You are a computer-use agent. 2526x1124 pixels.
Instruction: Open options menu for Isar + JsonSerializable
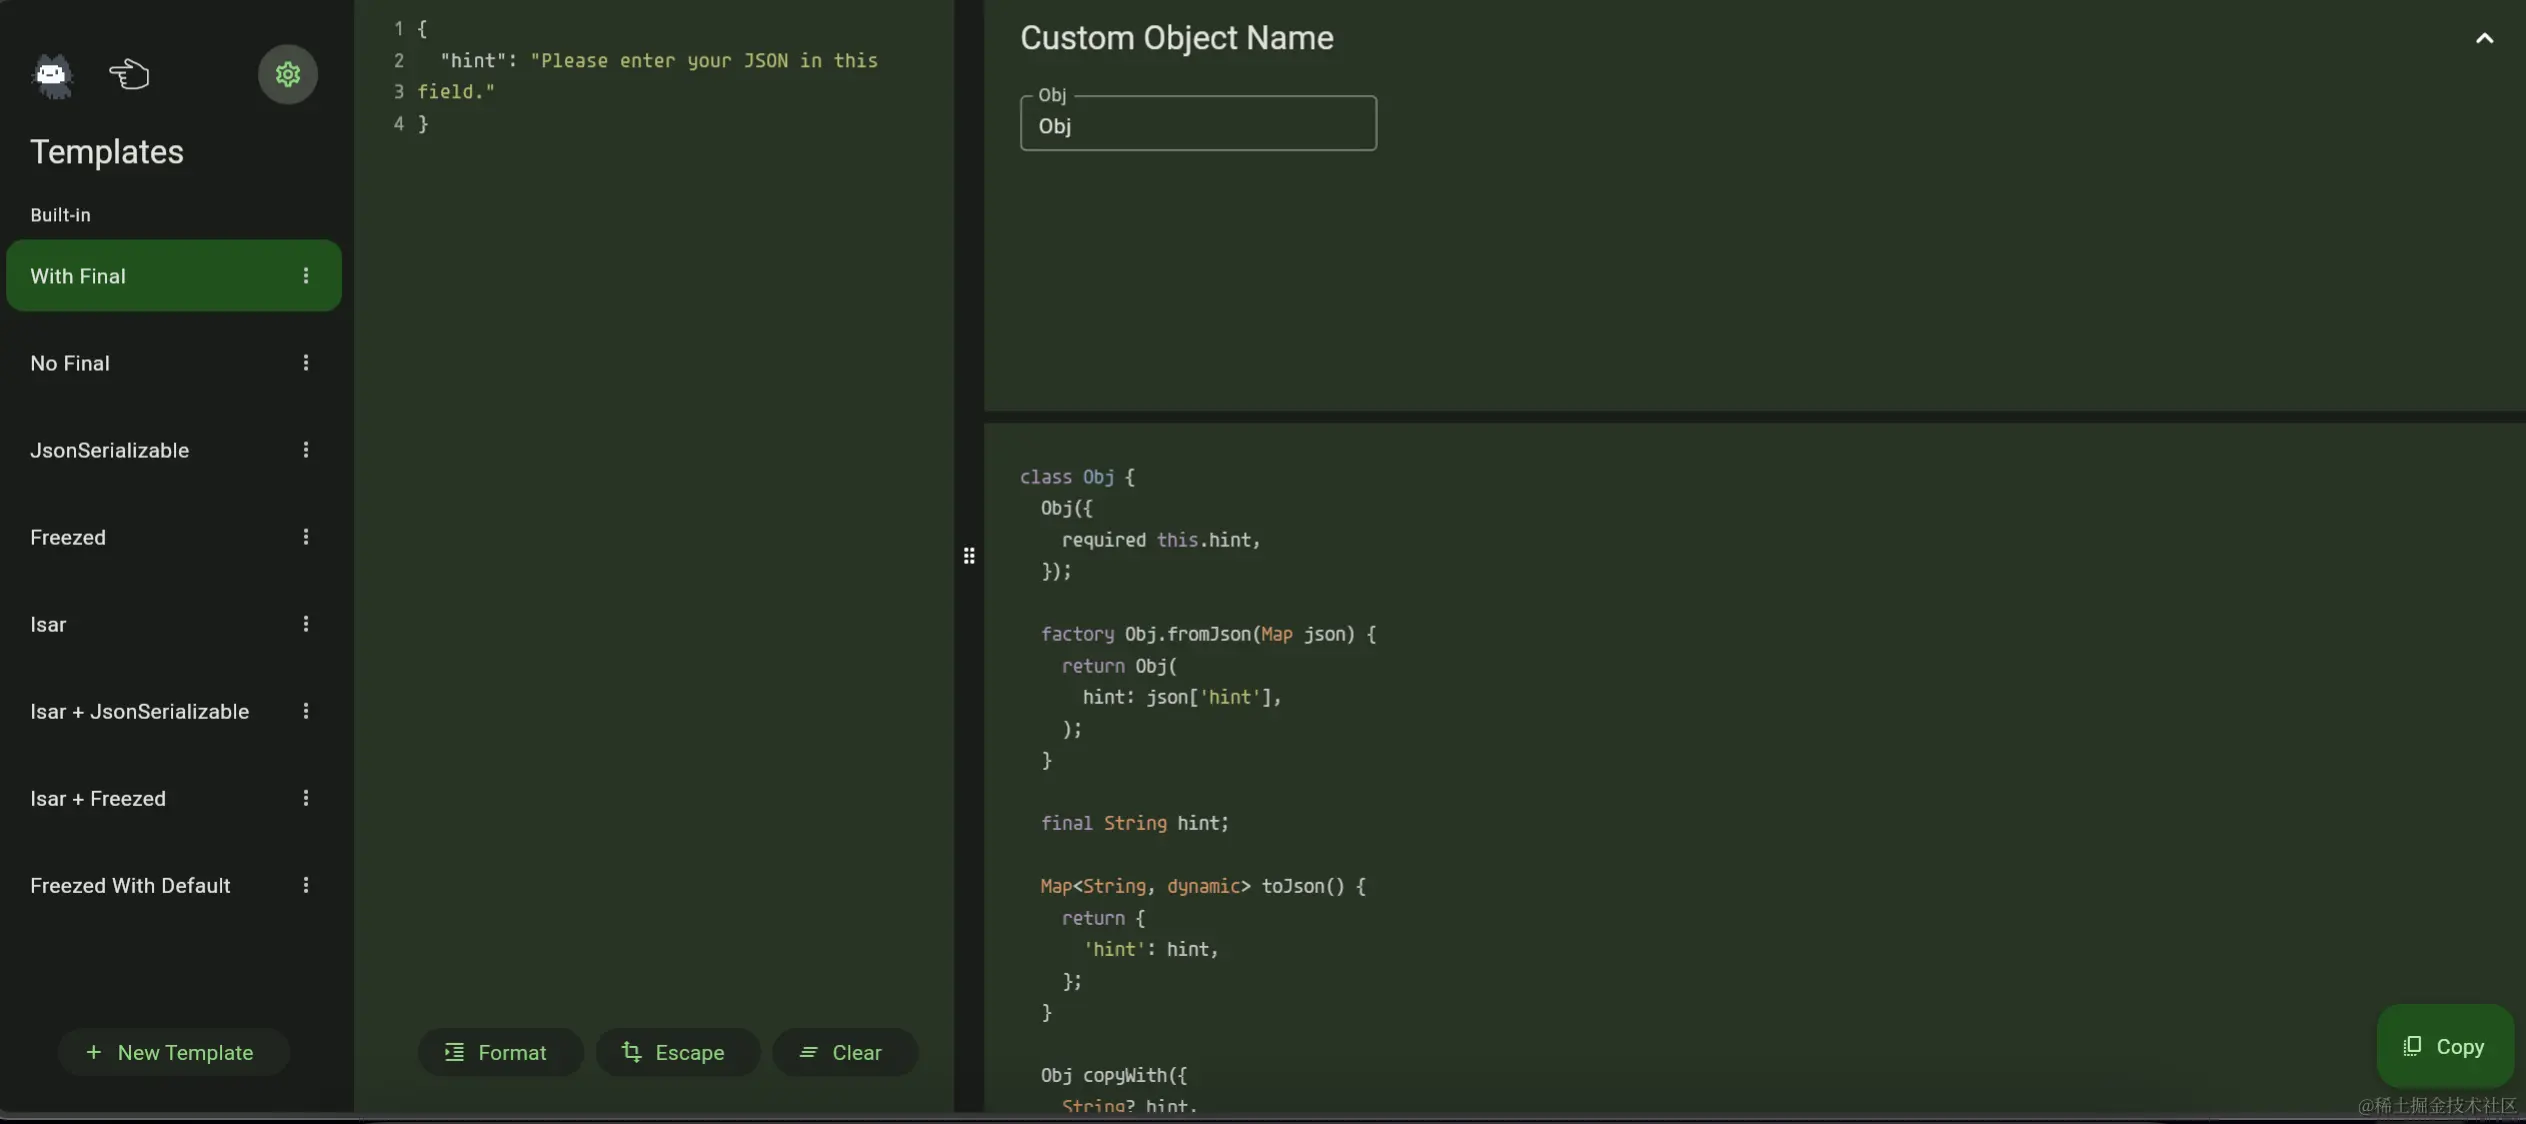pyautogui.click(x=306, y=711)
